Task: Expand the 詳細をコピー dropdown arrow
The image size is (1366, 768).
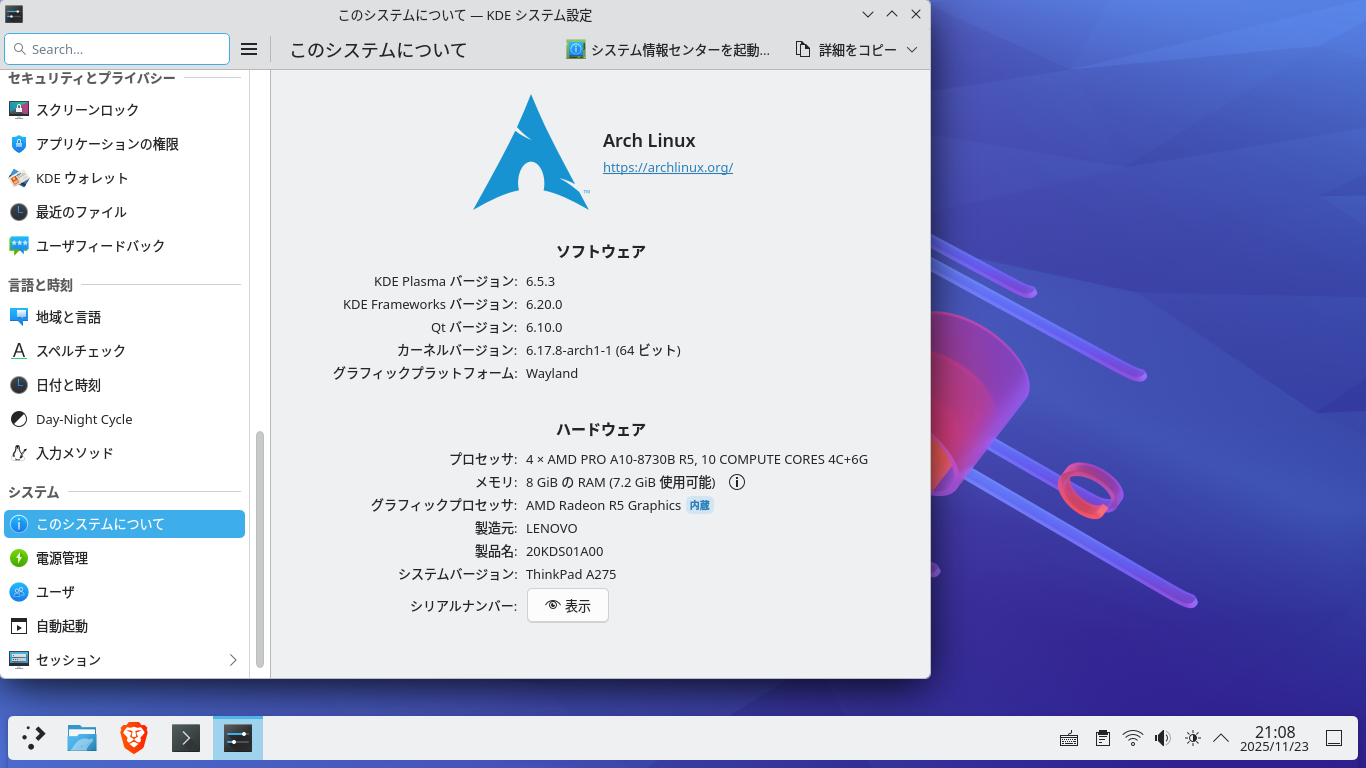Action: click(x=911, y=49)
